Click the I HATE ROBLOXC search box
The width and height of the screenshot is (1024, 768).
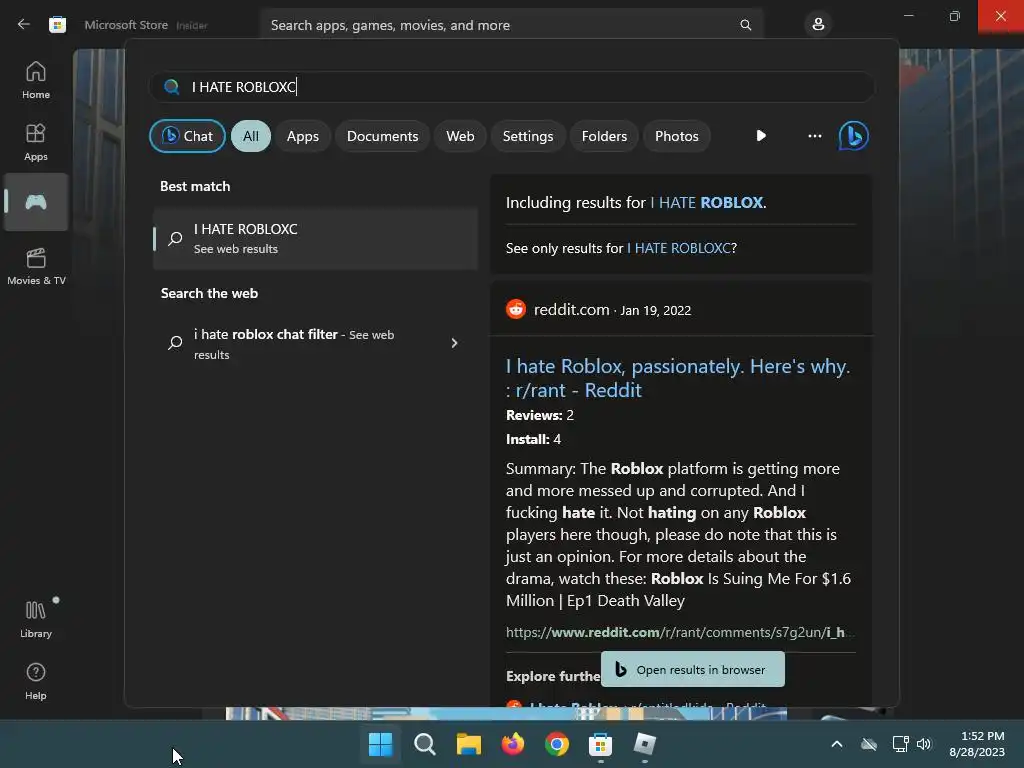click(512, 87)
